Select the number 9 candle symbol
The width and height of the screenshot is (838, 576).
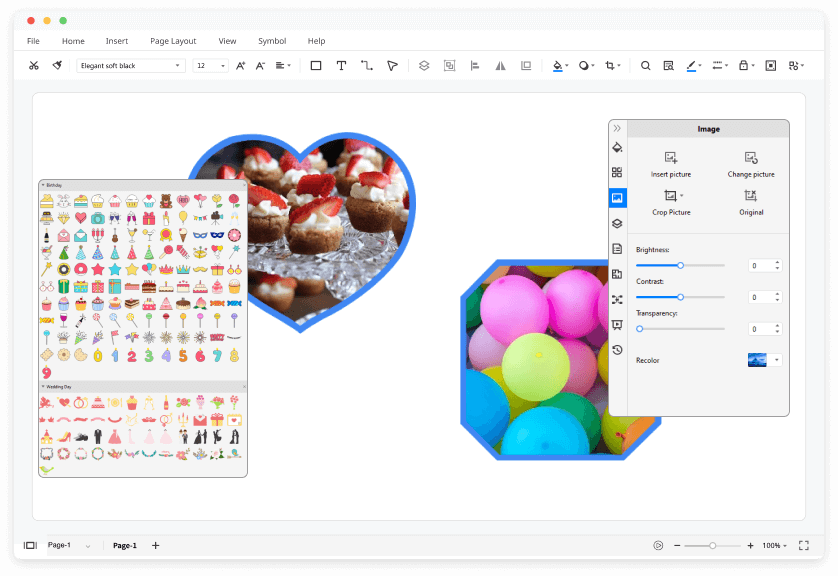(x=46, y=372)
